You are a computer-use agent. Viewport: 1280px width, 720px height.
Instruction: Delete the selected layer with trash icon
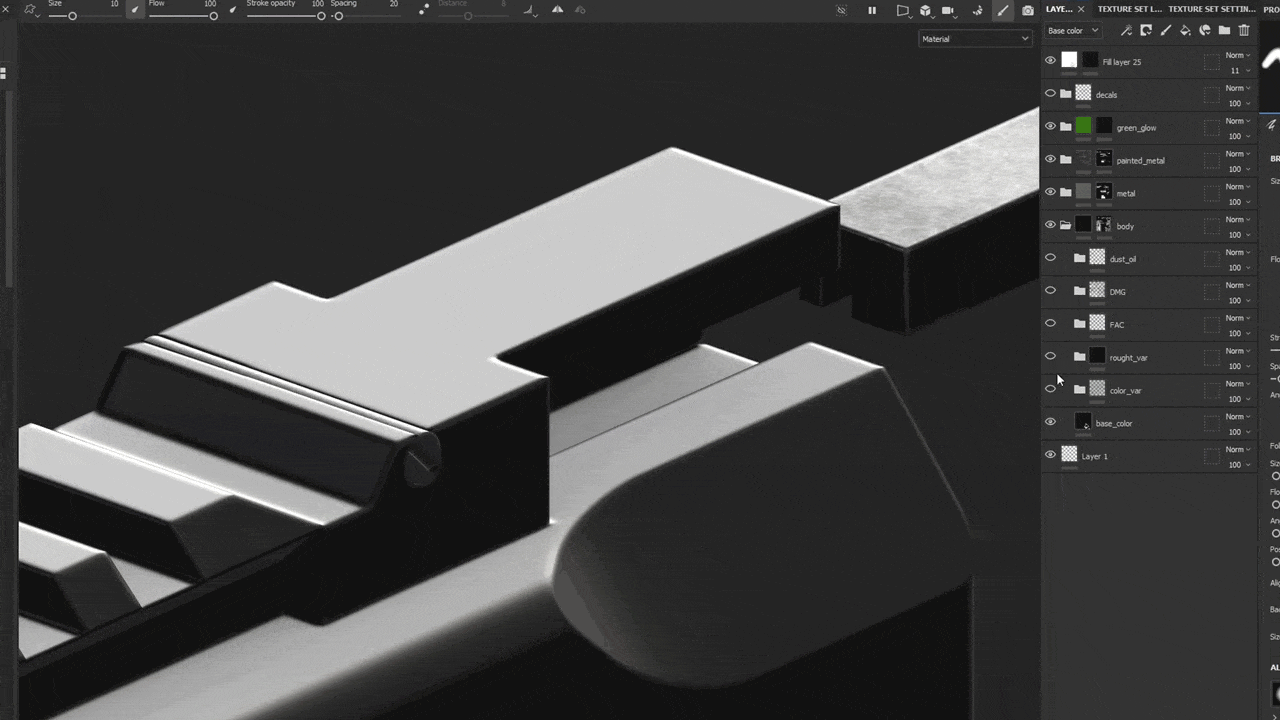coord(1244,31)
